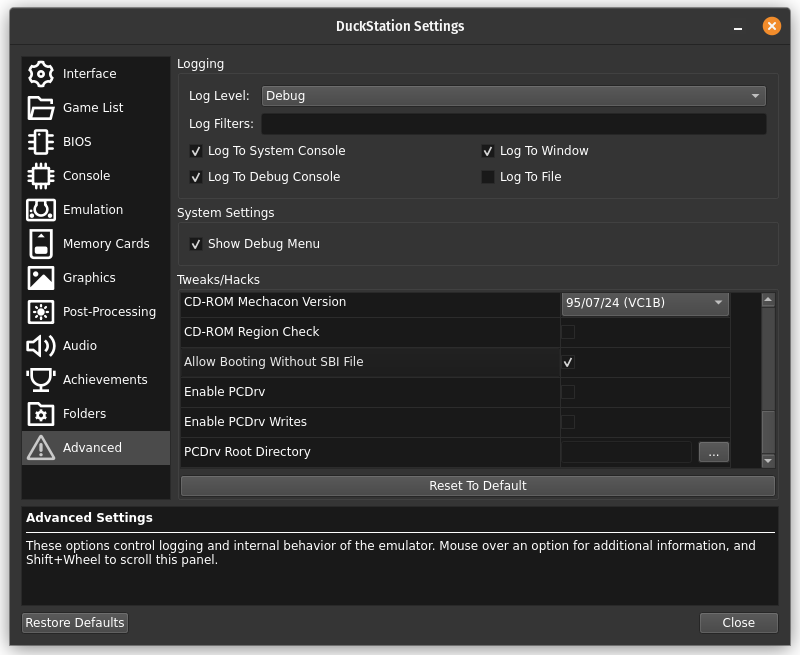Select the PCDrv Root Directory row label

pyautogui.click(x=247, y=452)
